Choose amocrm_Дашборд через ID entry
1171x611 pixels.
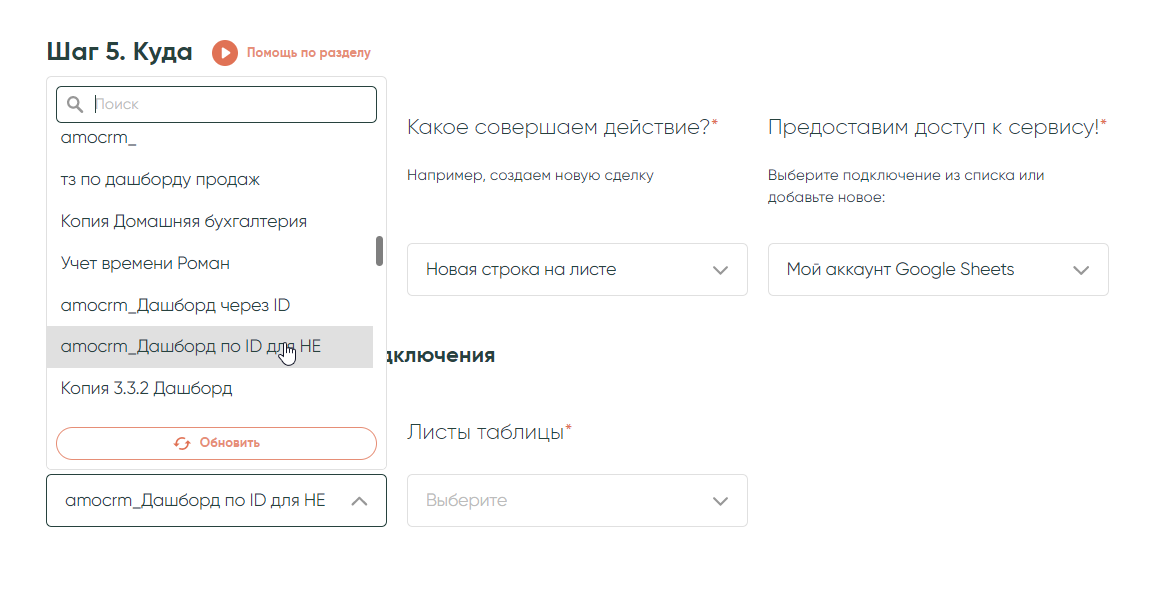[175, 305]
